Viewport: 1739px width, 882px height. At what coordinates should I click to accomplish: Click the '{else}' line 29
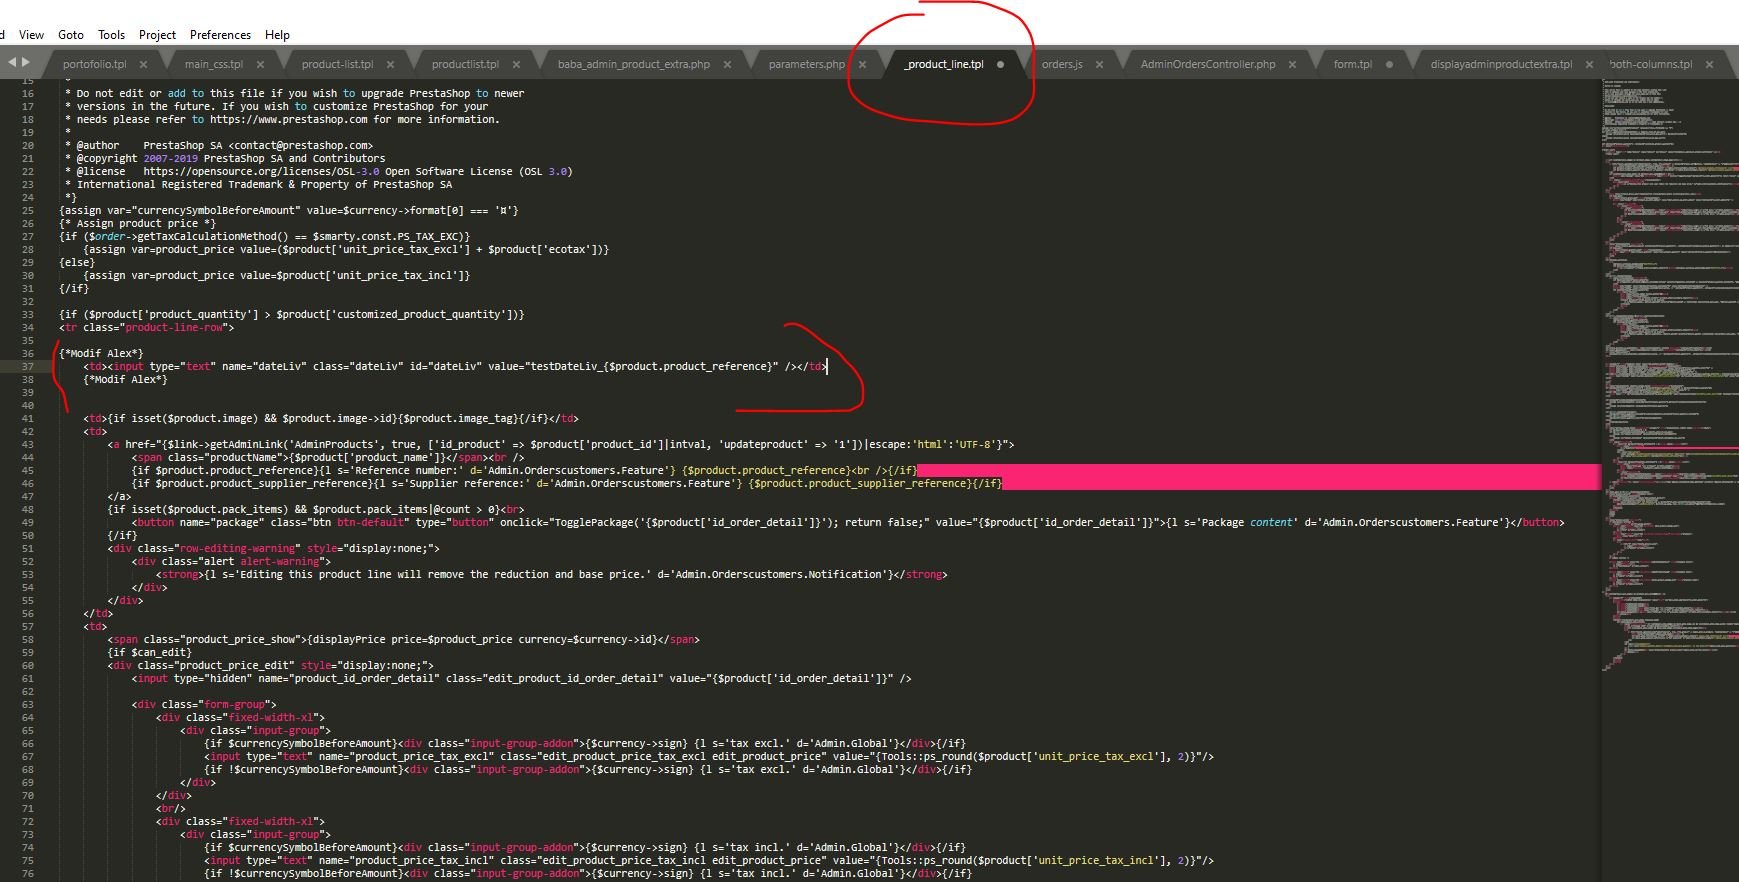click(x=77, y=262)
